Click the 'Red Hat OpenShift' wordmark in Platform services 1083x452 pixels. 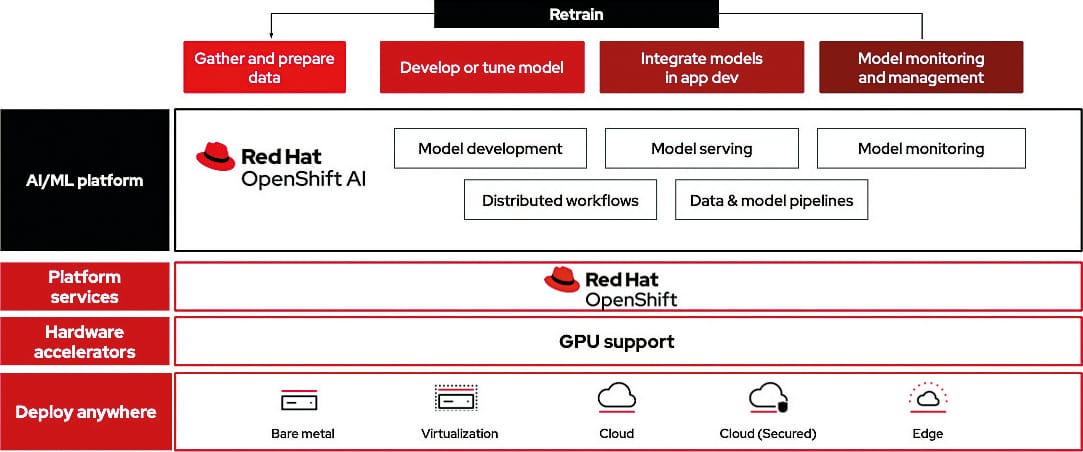pyautogui.click(x=631, y=290)
